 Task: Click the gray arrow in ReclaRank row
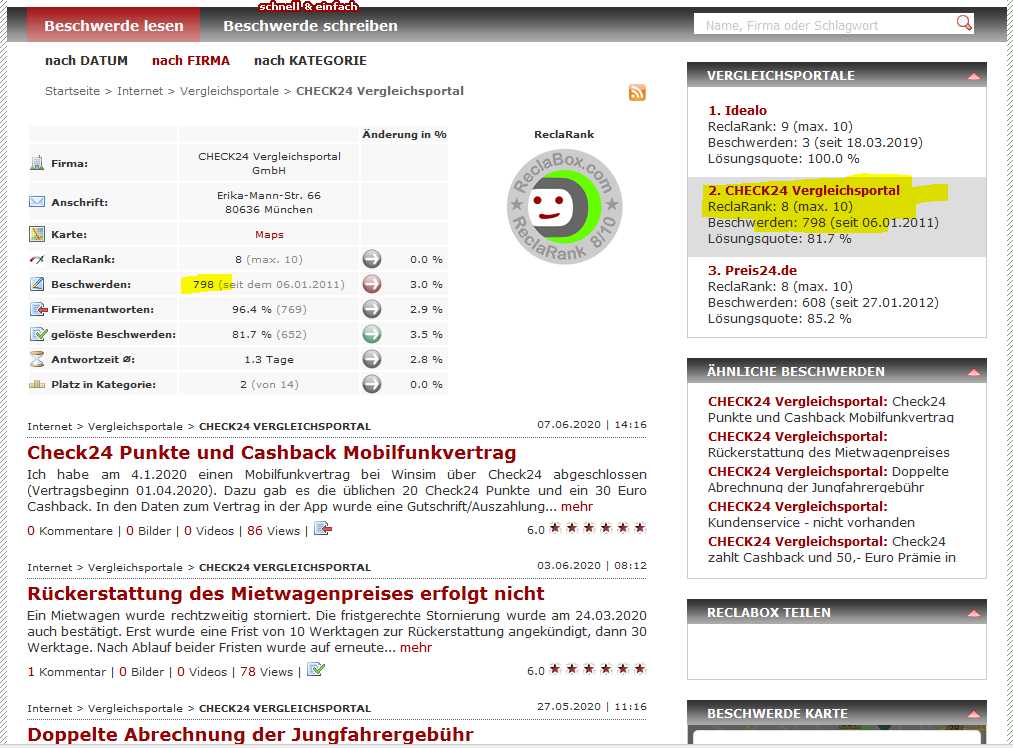(x=372, y=259)
